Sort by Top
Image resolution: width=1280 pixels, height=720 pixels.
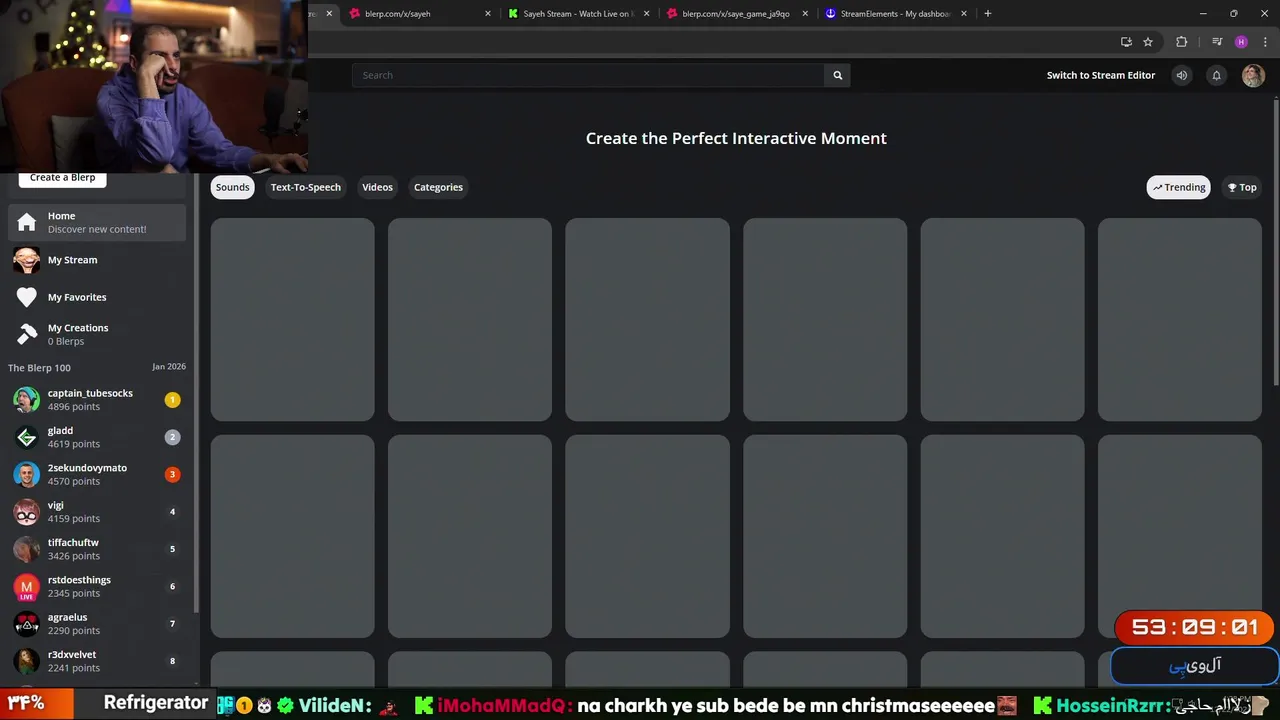pyautogui.click(x=1242, y=187)
